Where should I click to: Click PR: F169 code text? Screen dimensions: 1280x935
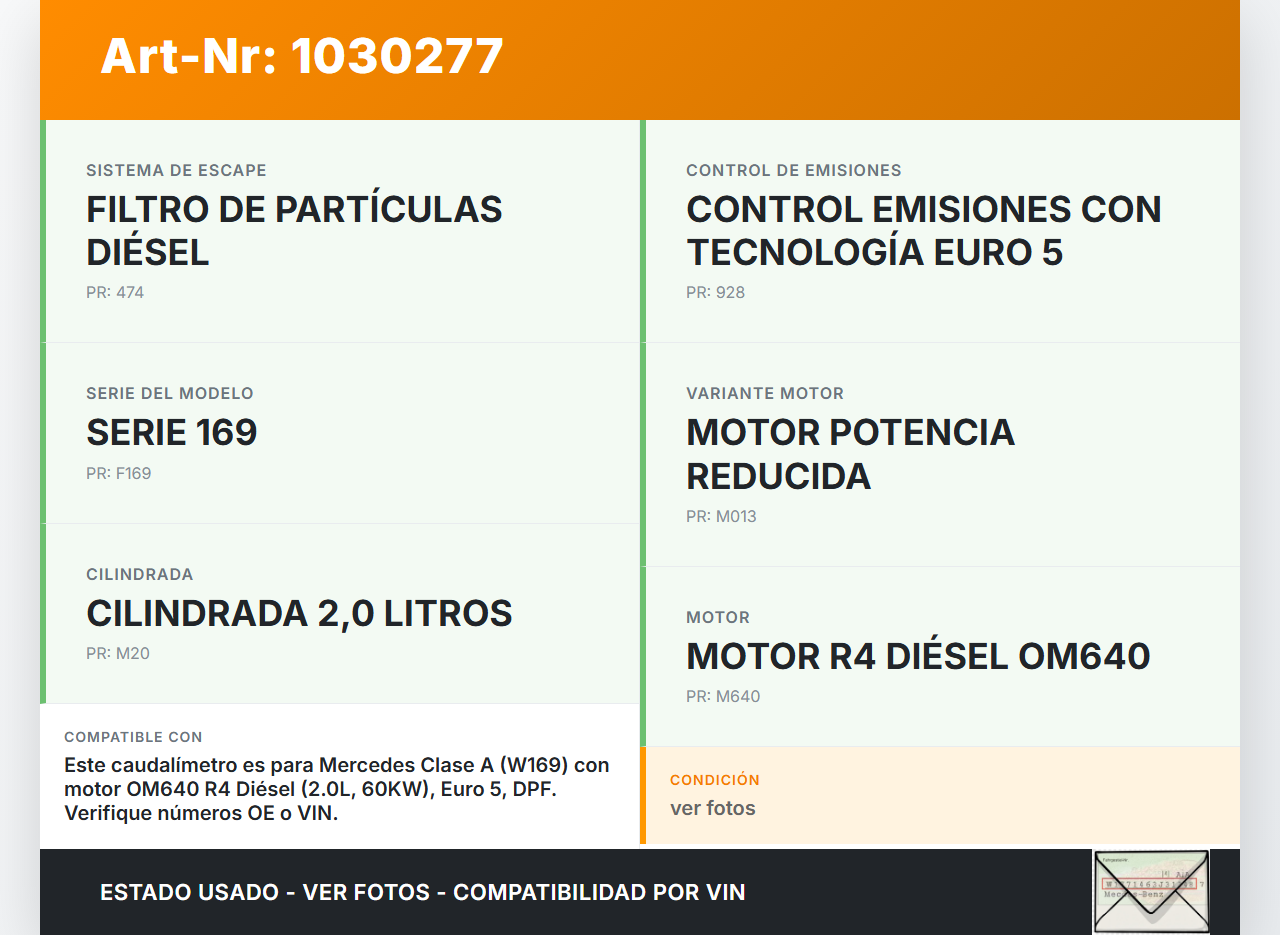119,474
